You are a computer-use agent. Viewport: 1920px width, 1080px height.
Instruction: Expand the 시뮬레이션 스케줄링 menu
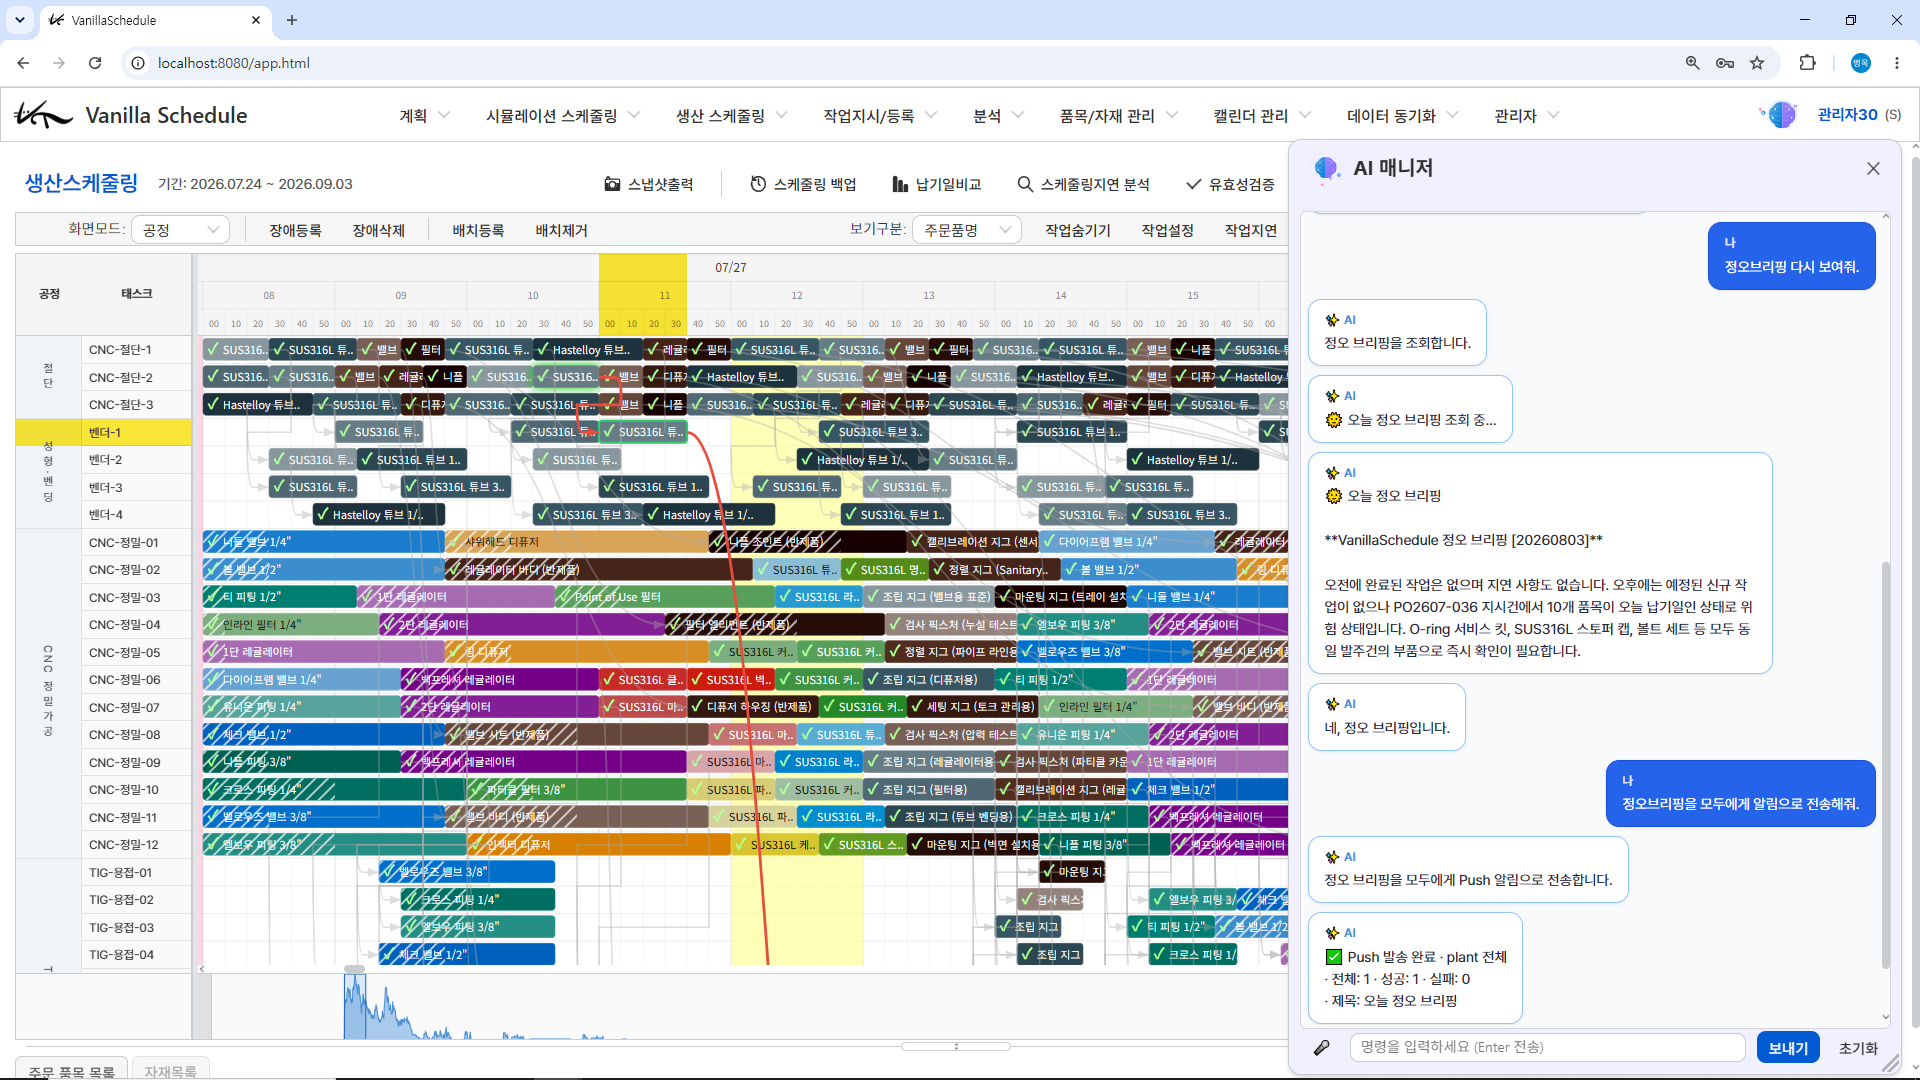click(x=563, y=116)
